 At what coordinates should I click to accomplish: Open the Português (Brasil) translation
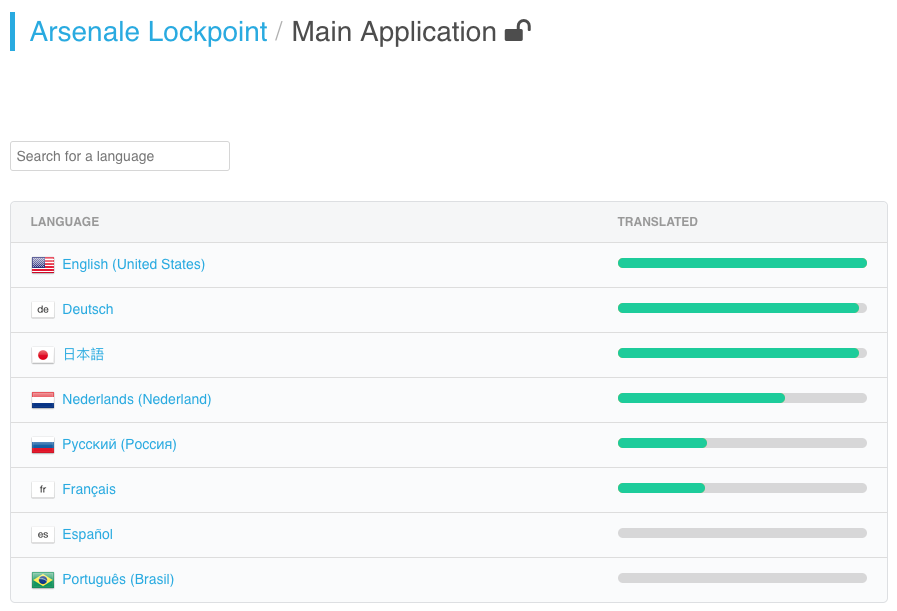pyautogui.click(x=118, y=580)
